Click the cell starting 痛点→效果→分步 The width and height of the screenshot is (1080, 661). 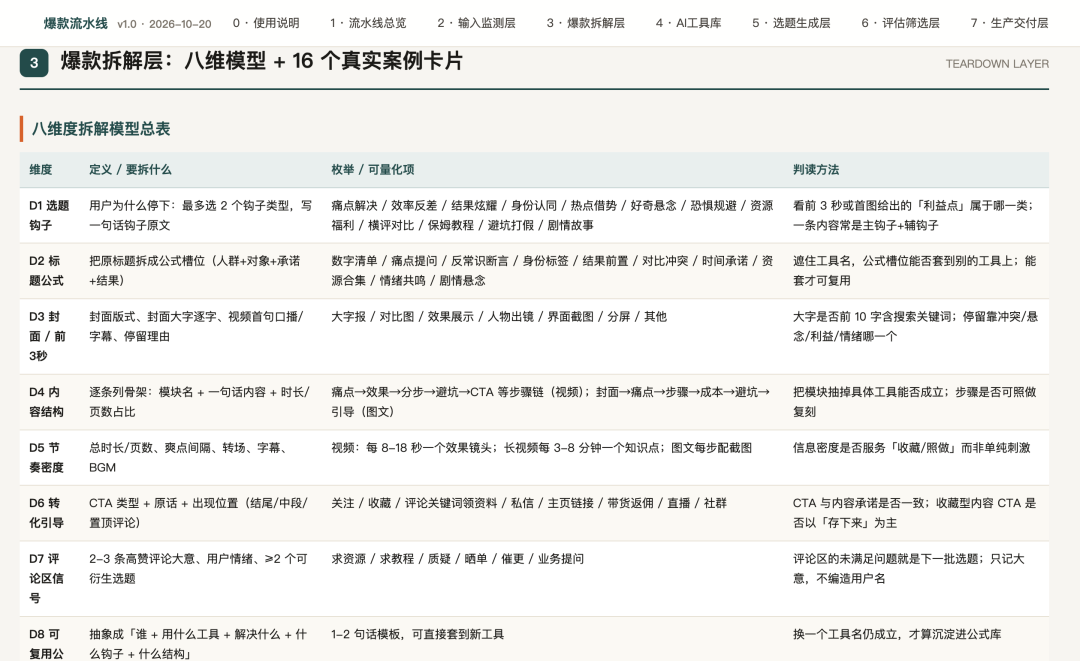(551, 402)
